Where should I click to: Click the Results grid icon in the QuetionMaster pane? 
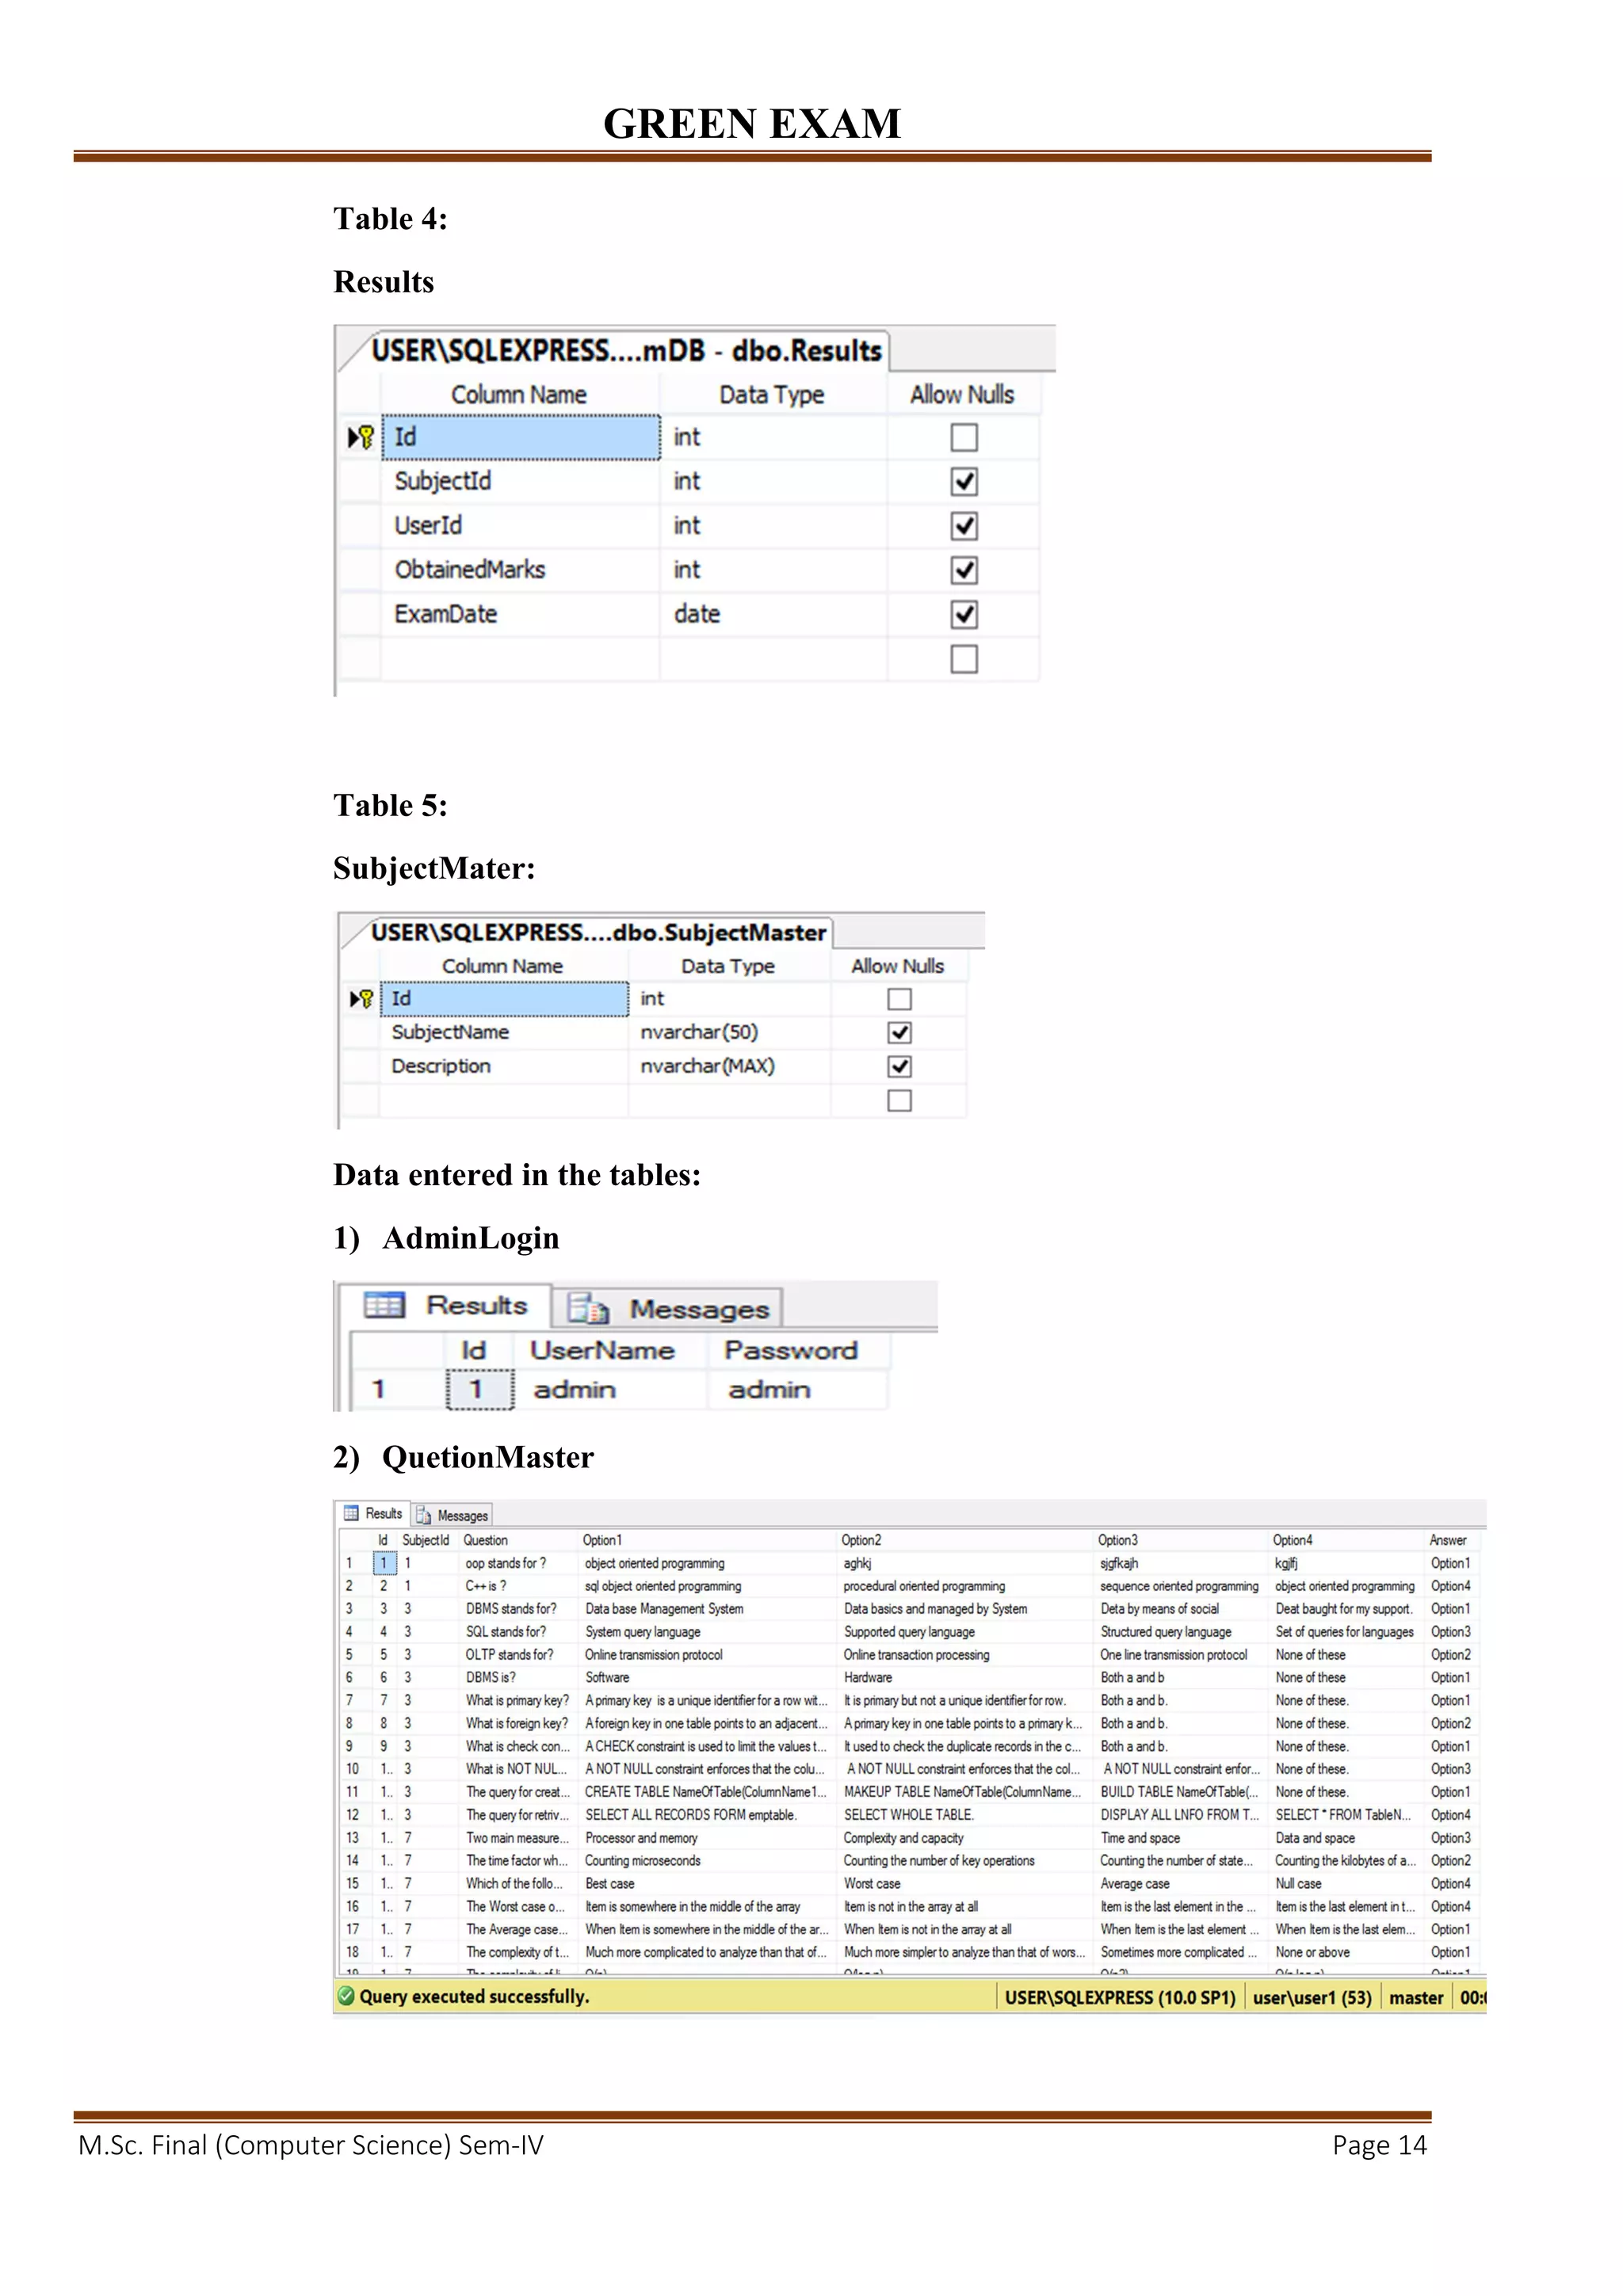tap(351, 1513)
